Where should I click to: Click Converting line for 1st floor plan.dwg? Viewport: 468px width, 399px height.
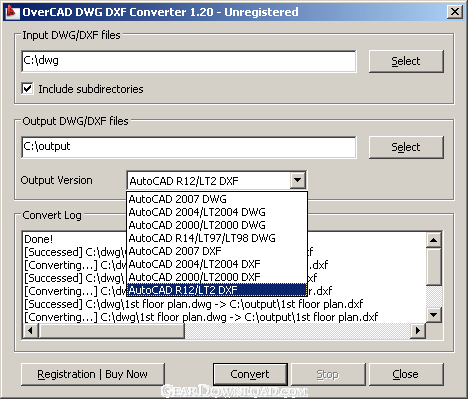click(x=201, y=317)
